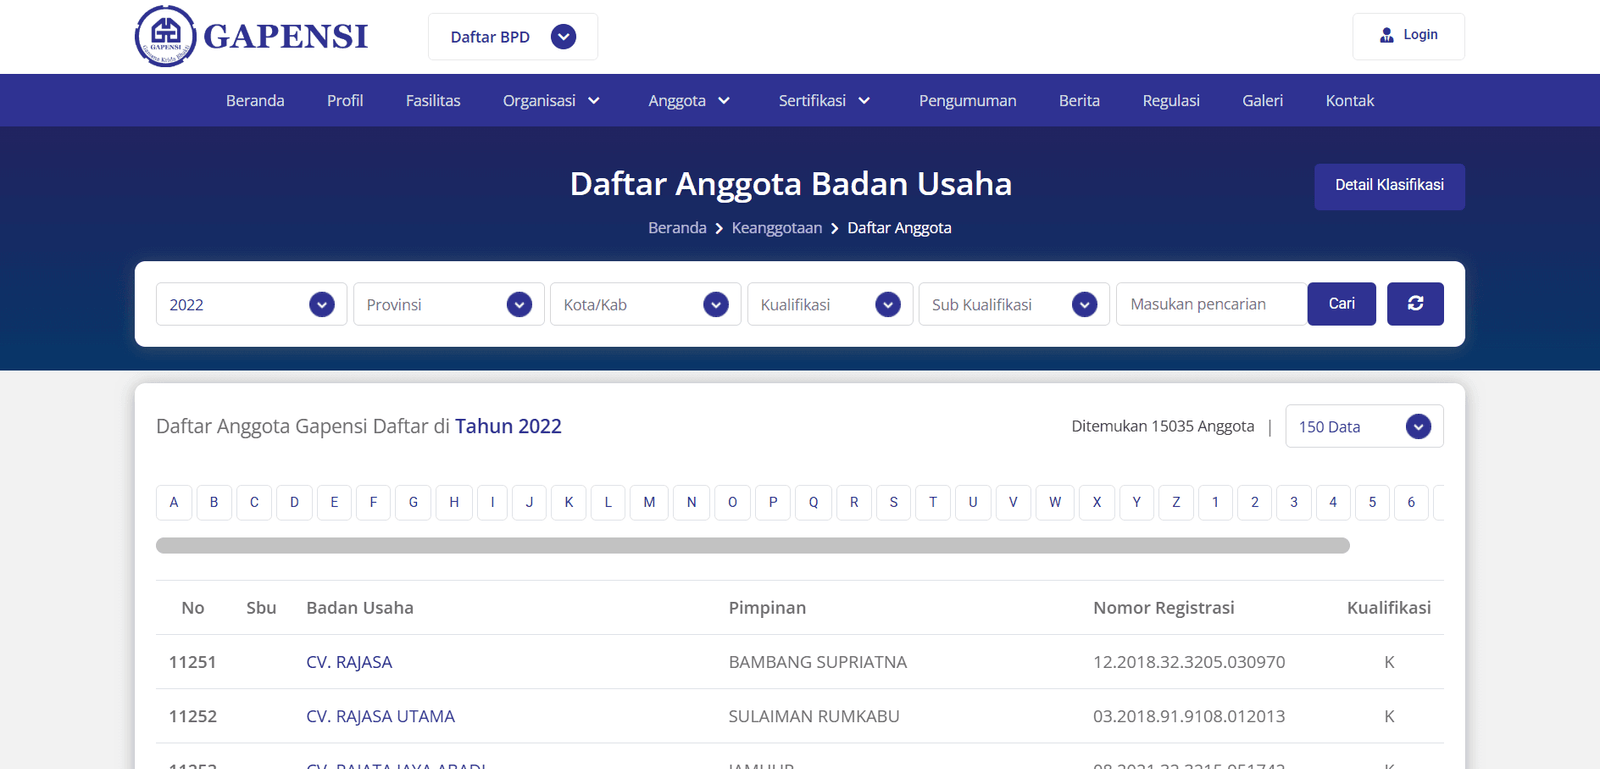Open the Regulasi page
The image size is (1600, 769).
click(1171, 100)
